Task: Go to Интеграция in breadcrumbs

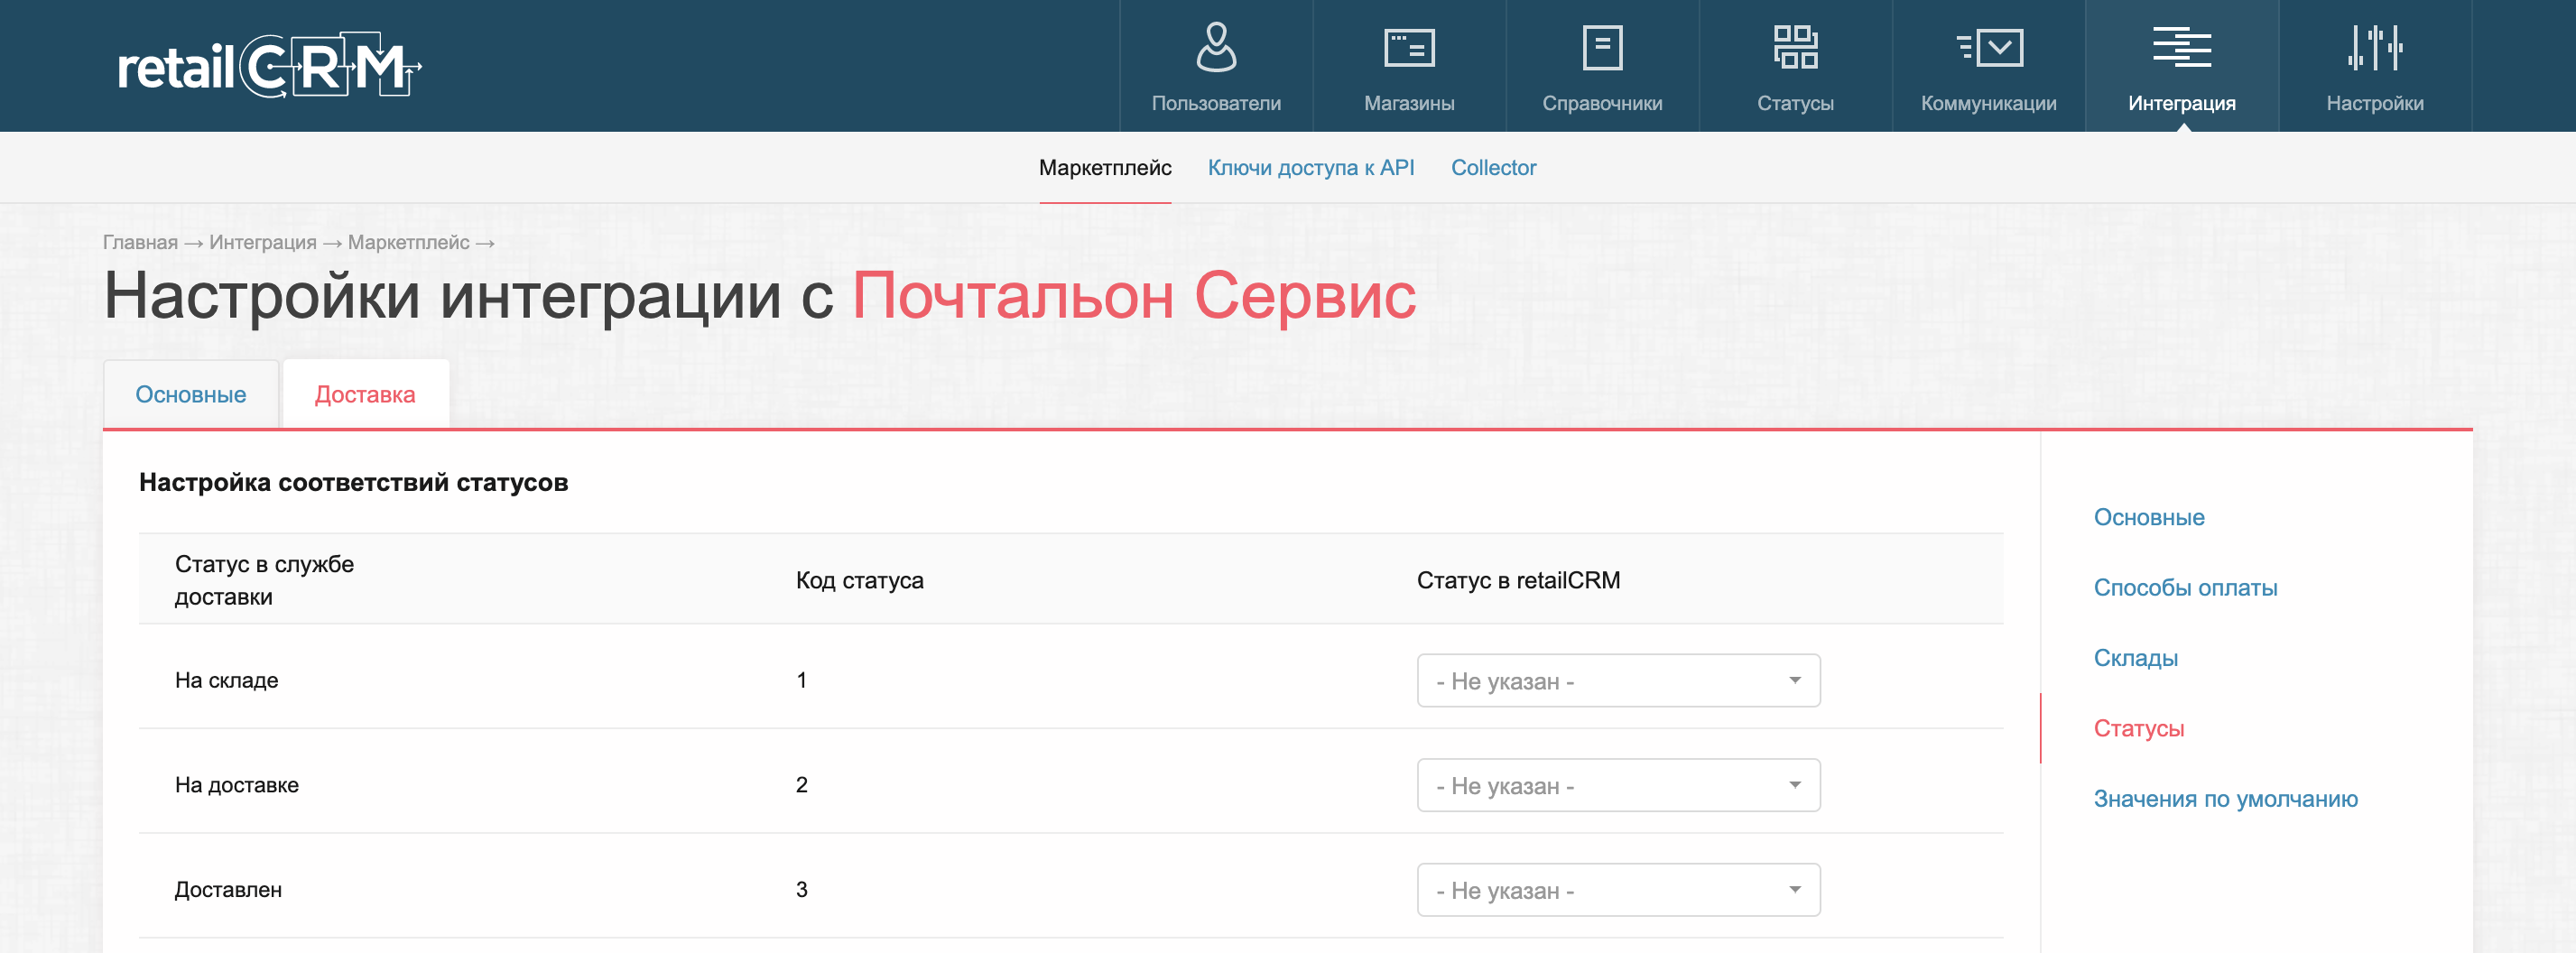Action: (x=263, y=242)
